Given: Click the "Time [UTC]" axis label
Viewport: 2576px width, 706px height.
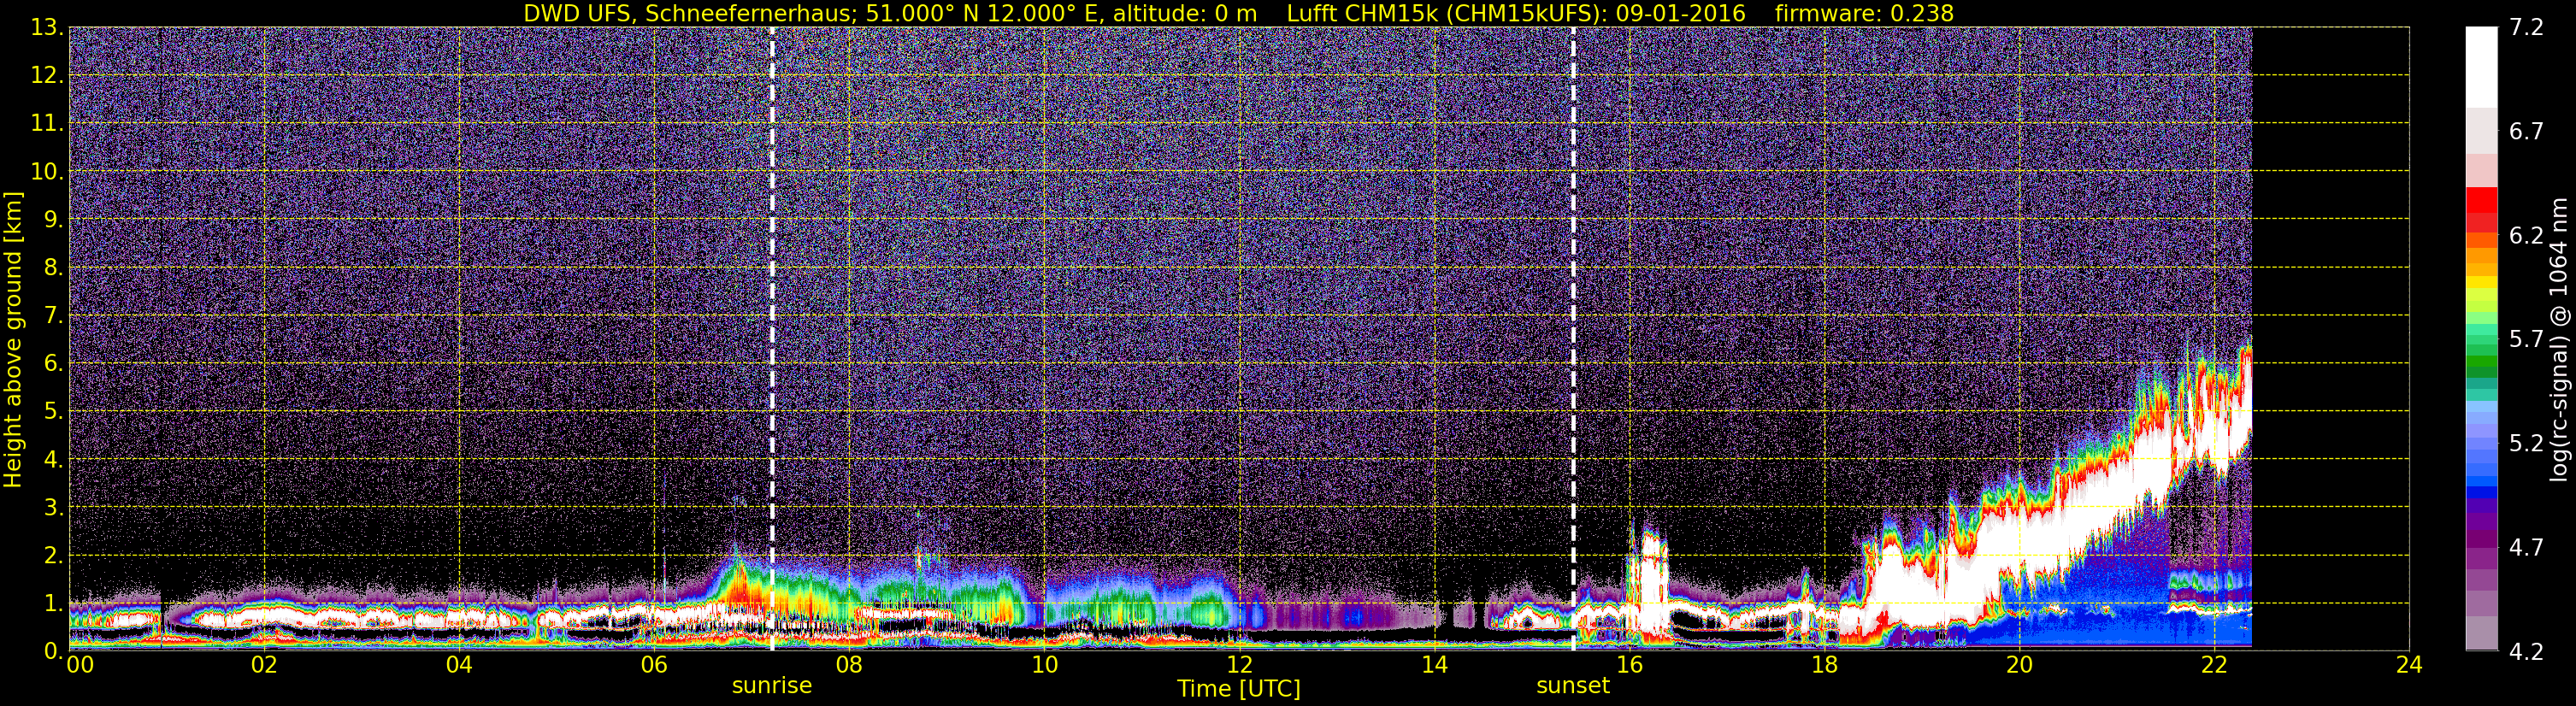Looking at the screenshot, I should tap(1239, 689).
